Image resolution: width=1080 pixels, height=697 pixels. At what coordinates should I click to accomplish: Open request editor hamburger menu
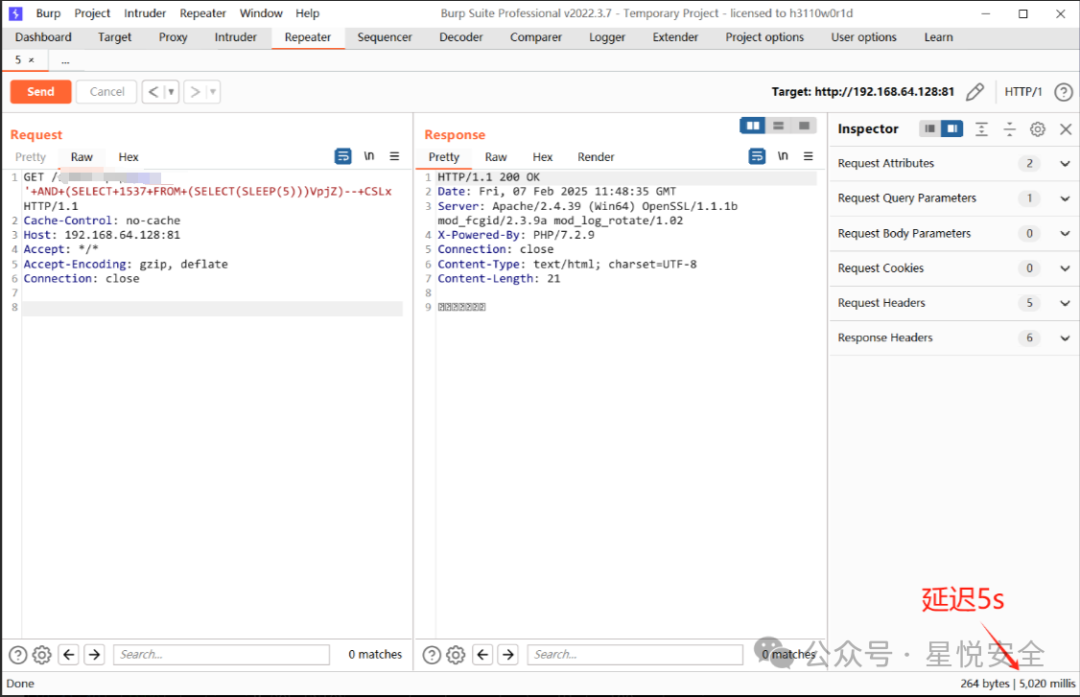point(395,156)
